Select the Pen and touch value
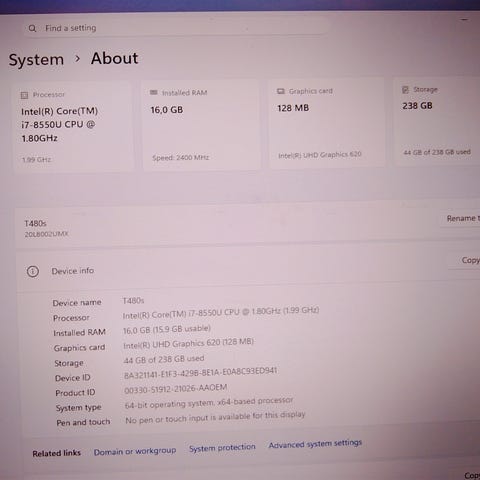Screen dimensions: 480x480 click(215, 417)
